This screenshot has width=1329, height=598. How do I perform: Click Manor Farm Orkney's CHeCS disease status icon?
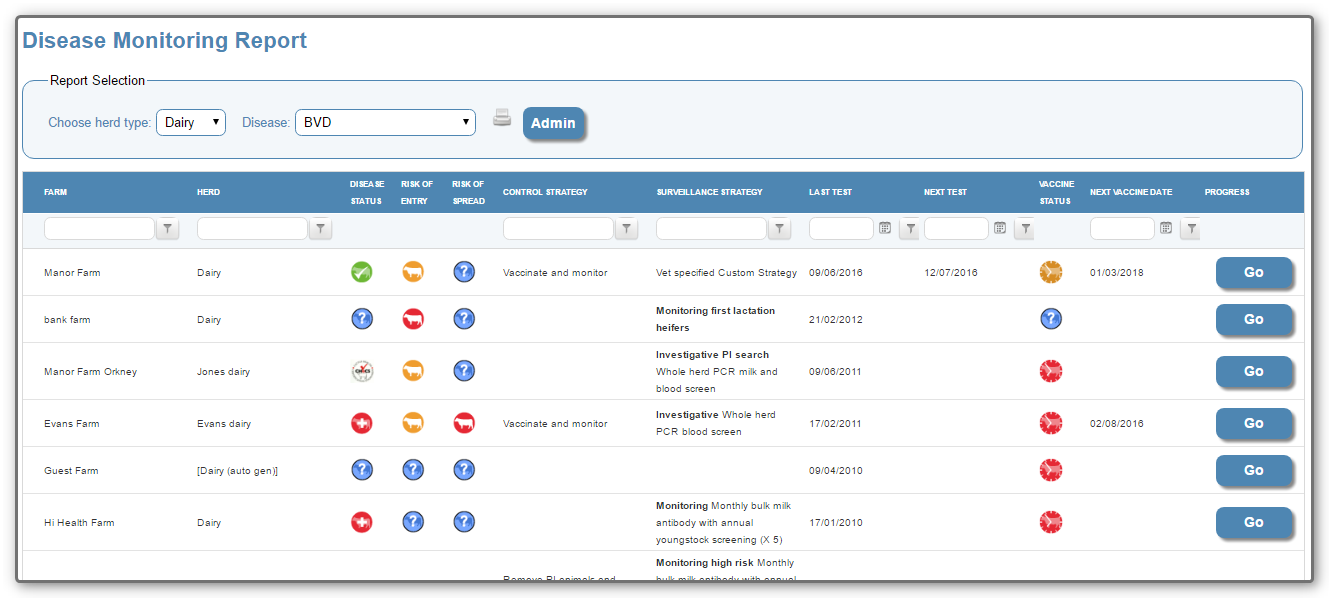pyautogui.click(x=362, y=371)
